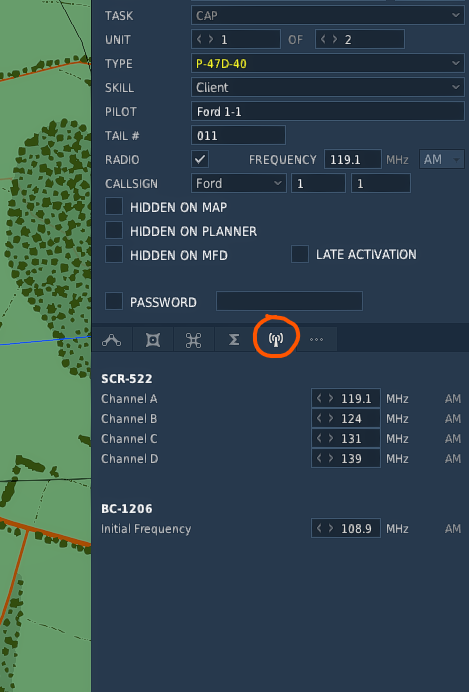Decrease Channel C frequency arrow
This screenshot has width=469, height=692.
[x=319, y=438]
